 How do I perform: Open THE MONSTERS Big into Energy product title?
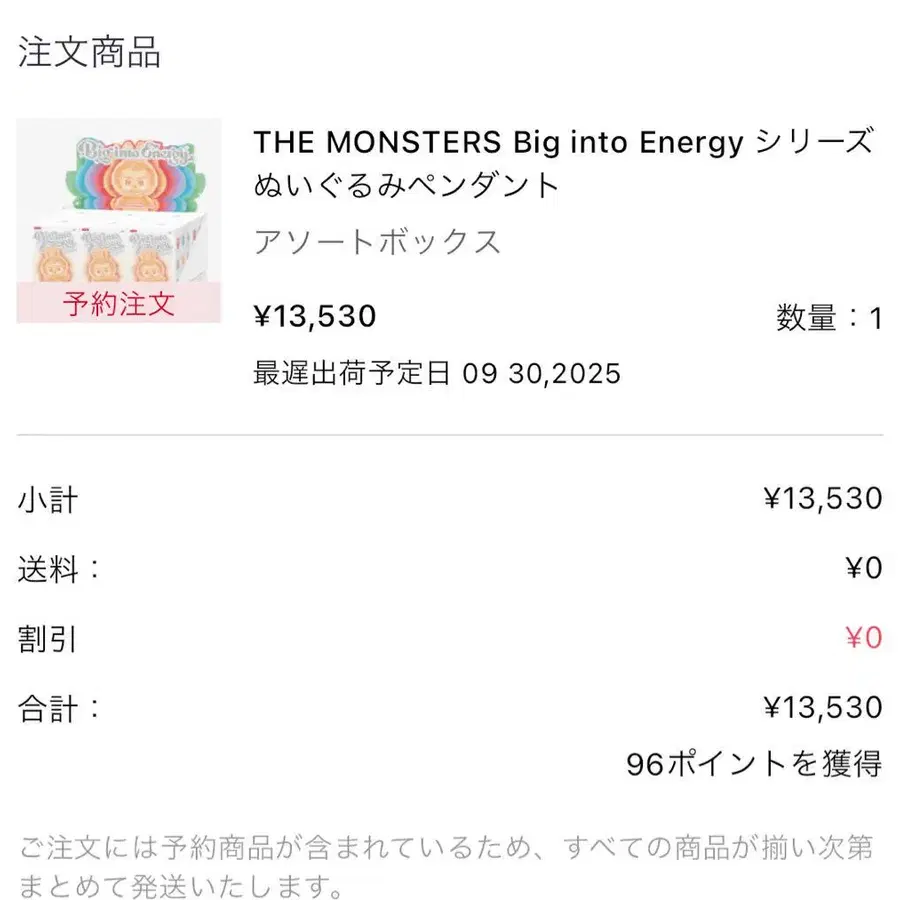click(563, 163)
